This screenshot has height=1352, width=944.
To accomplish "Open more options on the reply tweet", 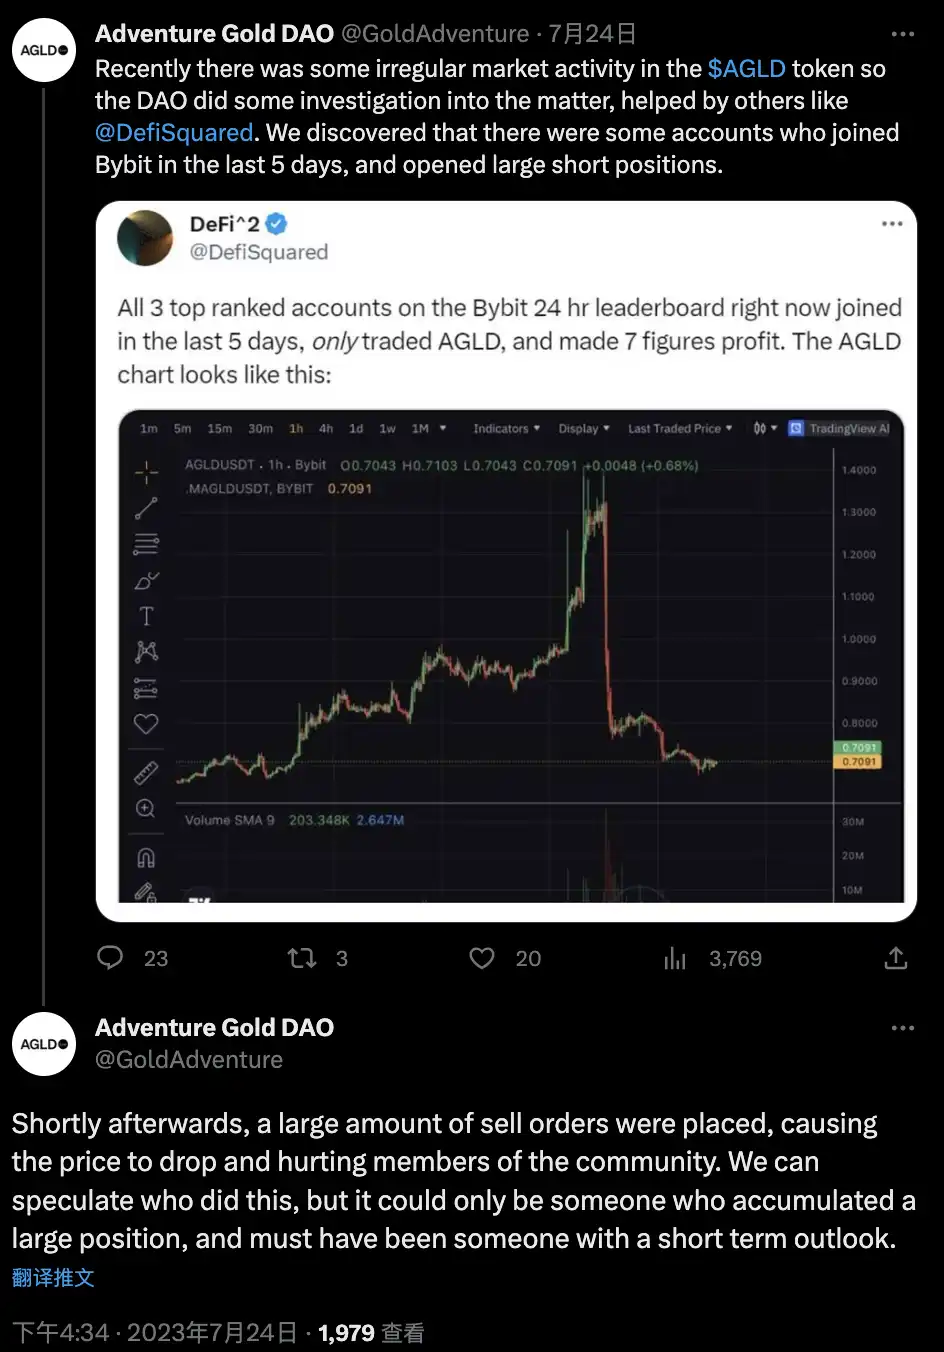I will (902, 1028).
